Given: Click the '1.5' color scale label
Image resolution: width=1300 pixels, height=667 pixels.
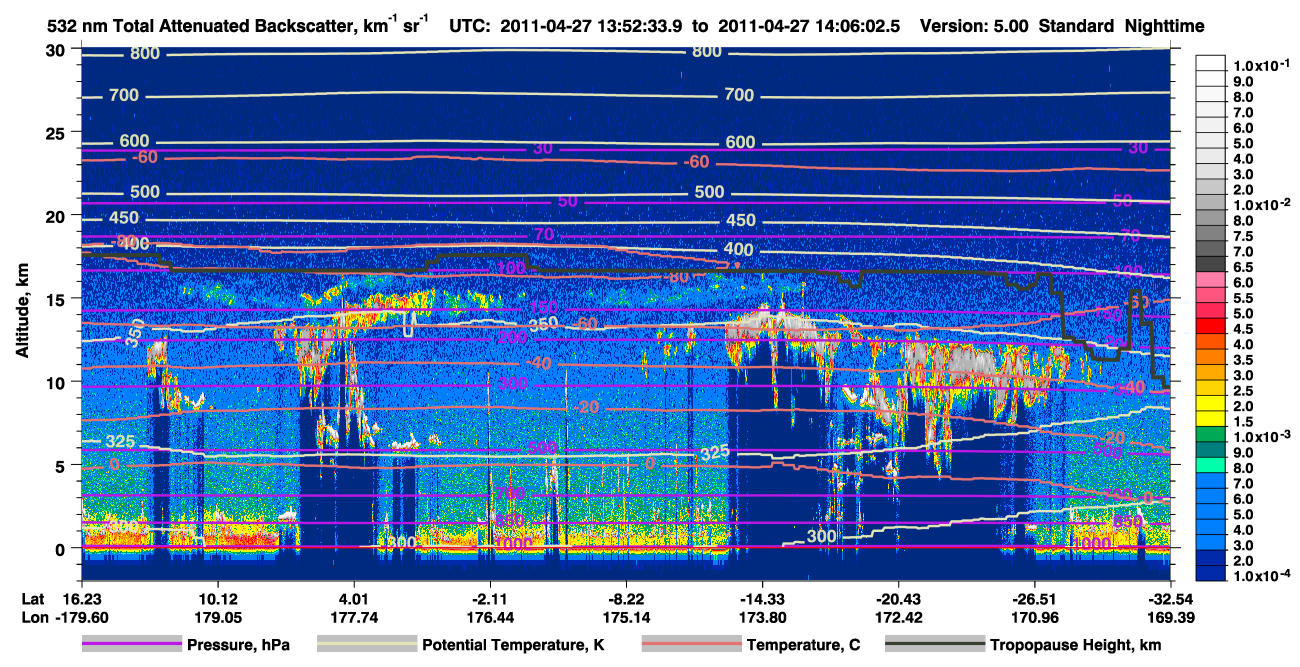Looking at the screenshot, I should (1241, 422).
